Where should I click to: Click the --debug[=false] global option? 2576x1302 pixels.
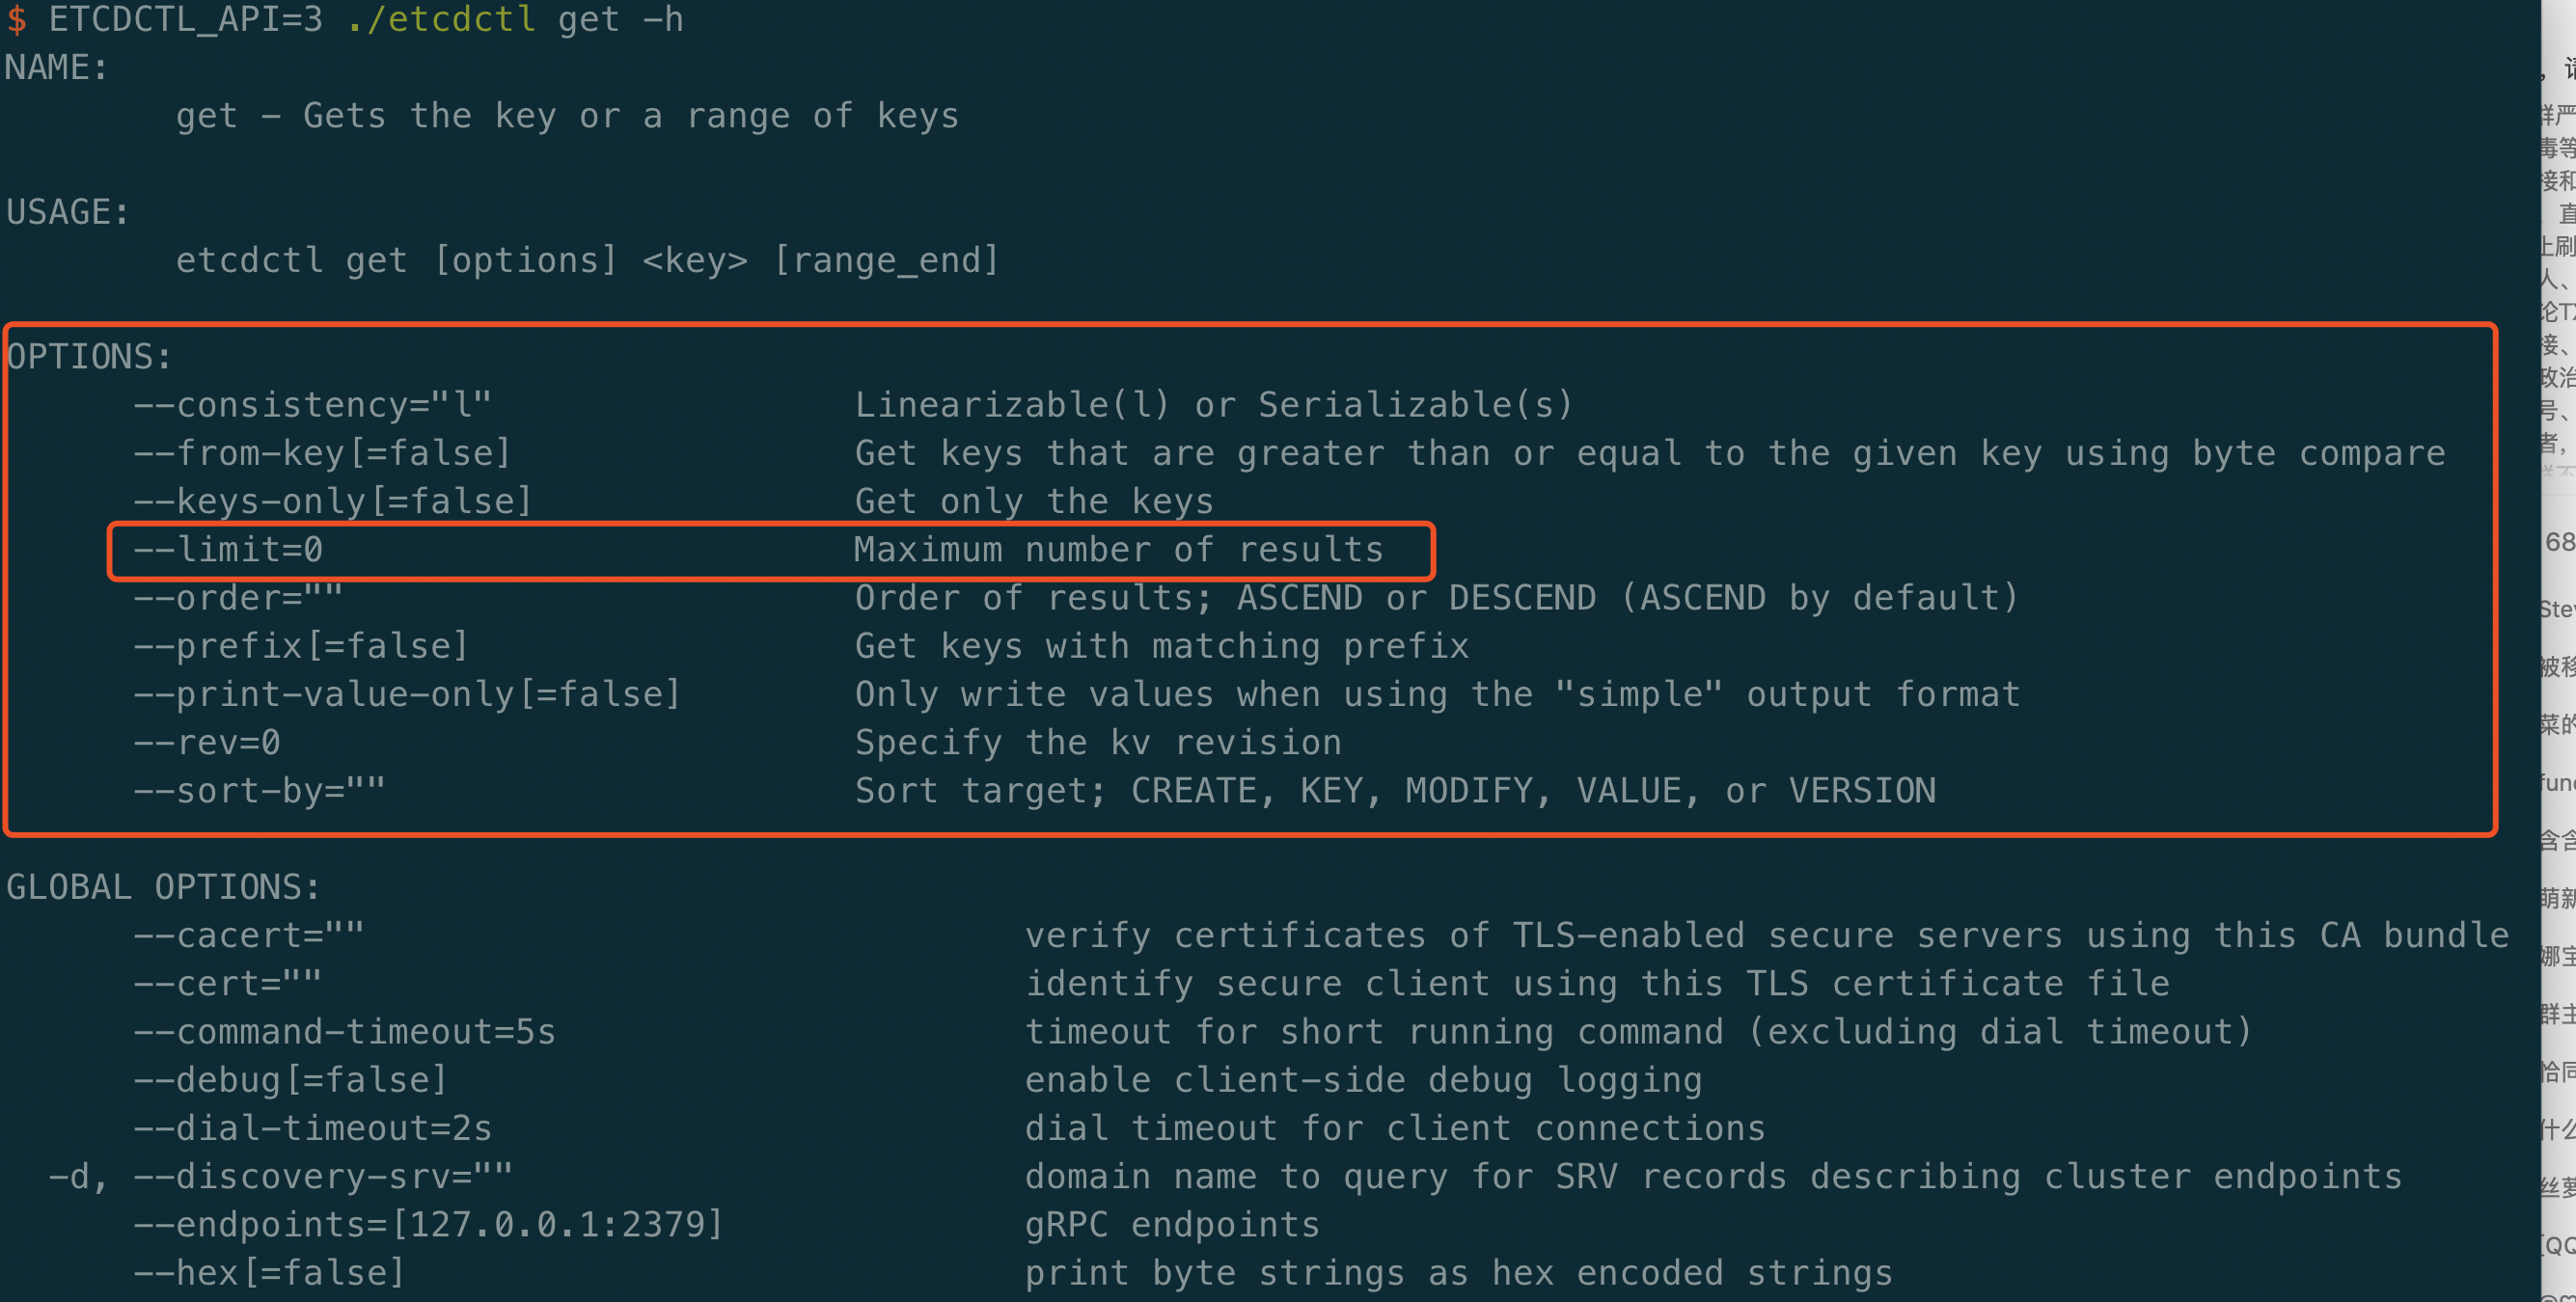(x=290, y=1080)
